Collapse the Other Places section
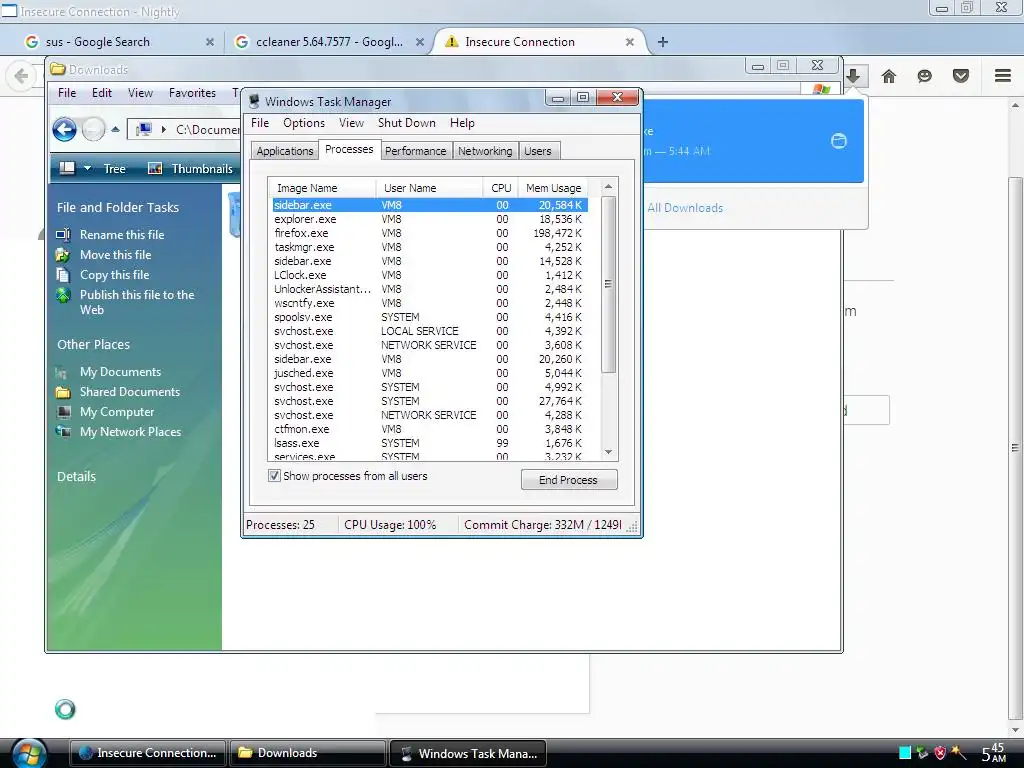1024x768 pixels. click(93, 345)
